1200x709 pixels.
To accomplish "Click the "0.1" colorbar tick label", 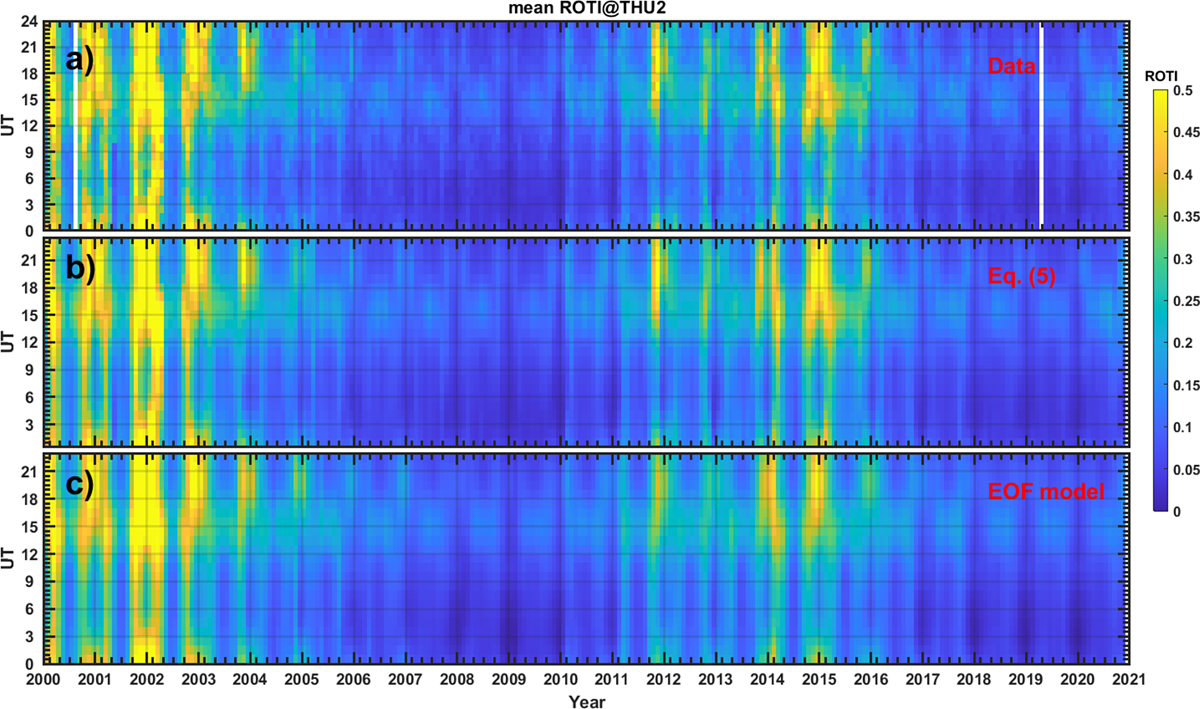I will [x=1180, y=427].
